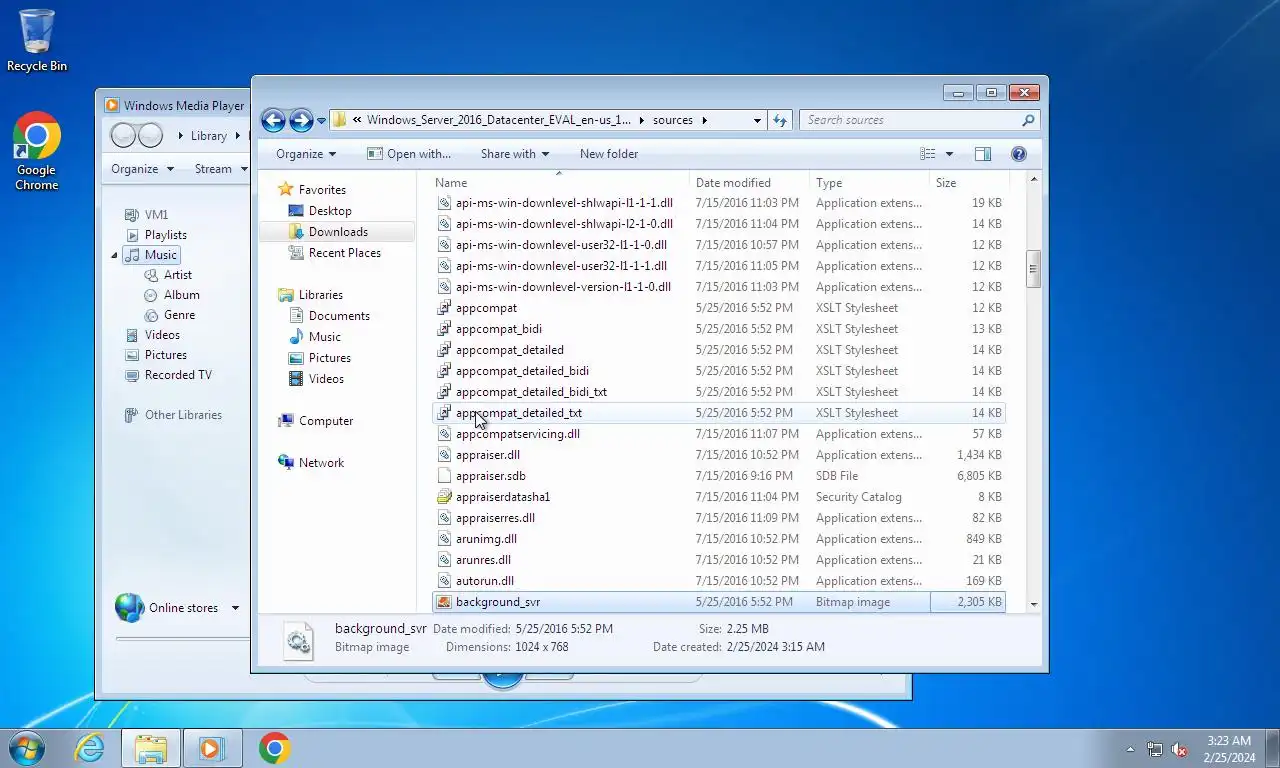Click the network tray icon
1280x768 pixels.
click(x=1155, y=749)
